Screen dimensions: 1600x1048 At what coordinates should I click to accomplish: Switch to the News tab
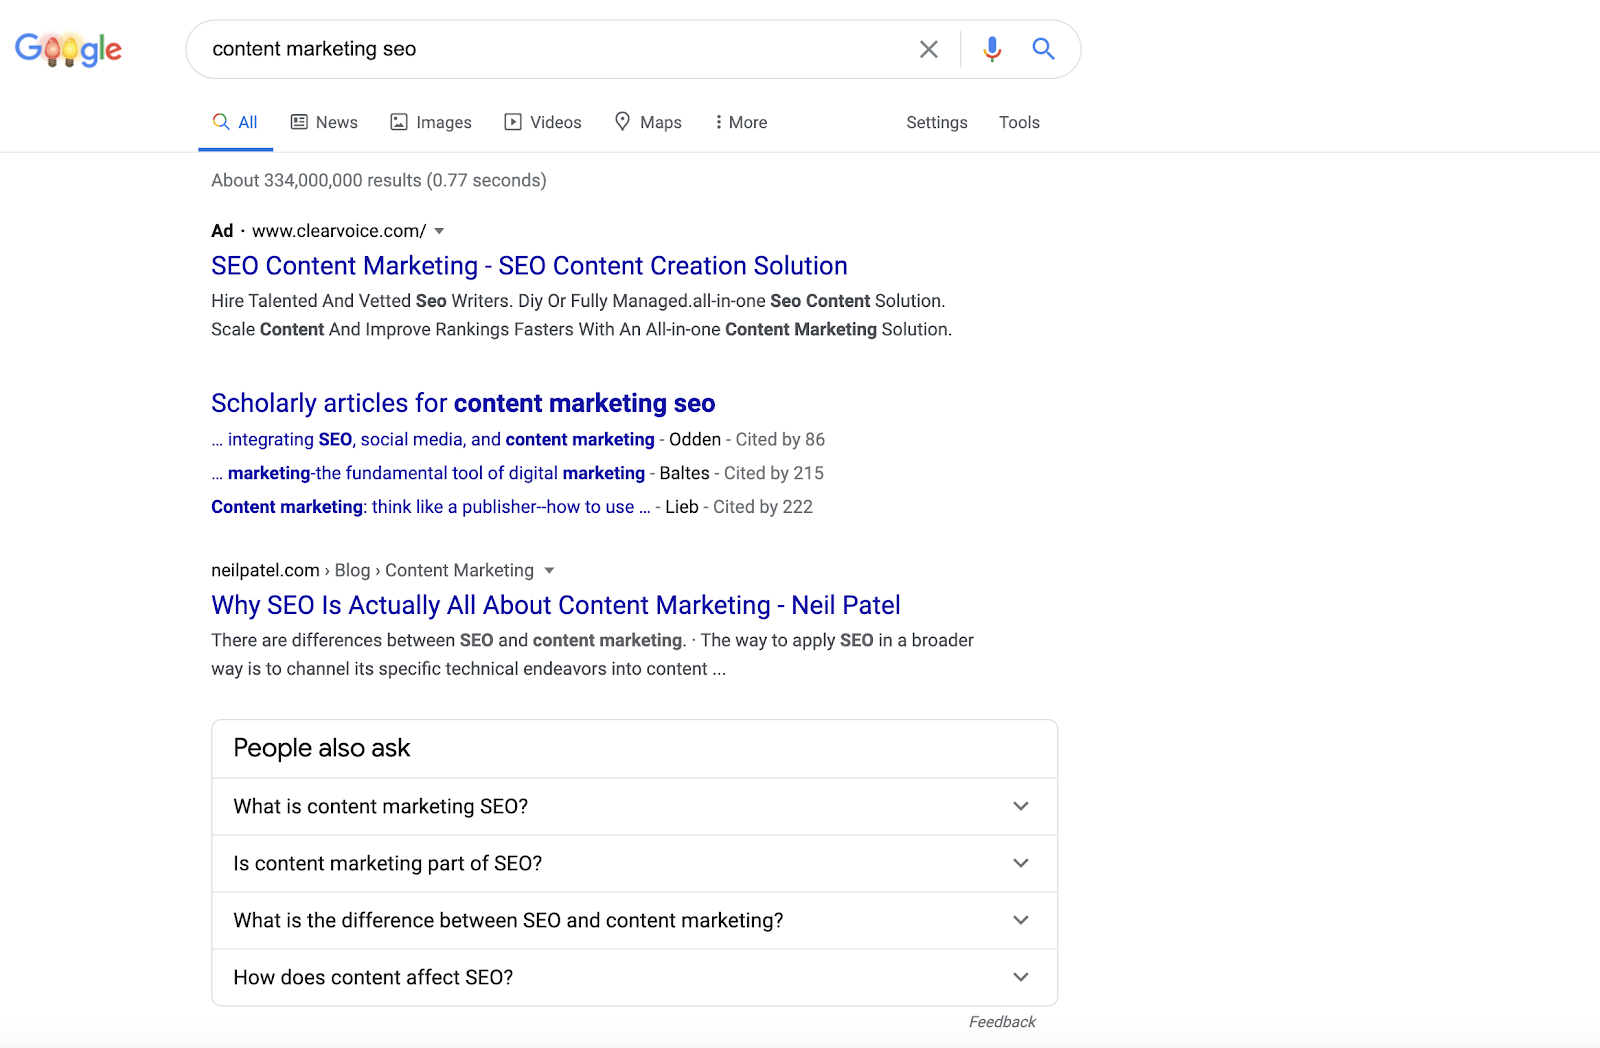click(x=324, y=122)
